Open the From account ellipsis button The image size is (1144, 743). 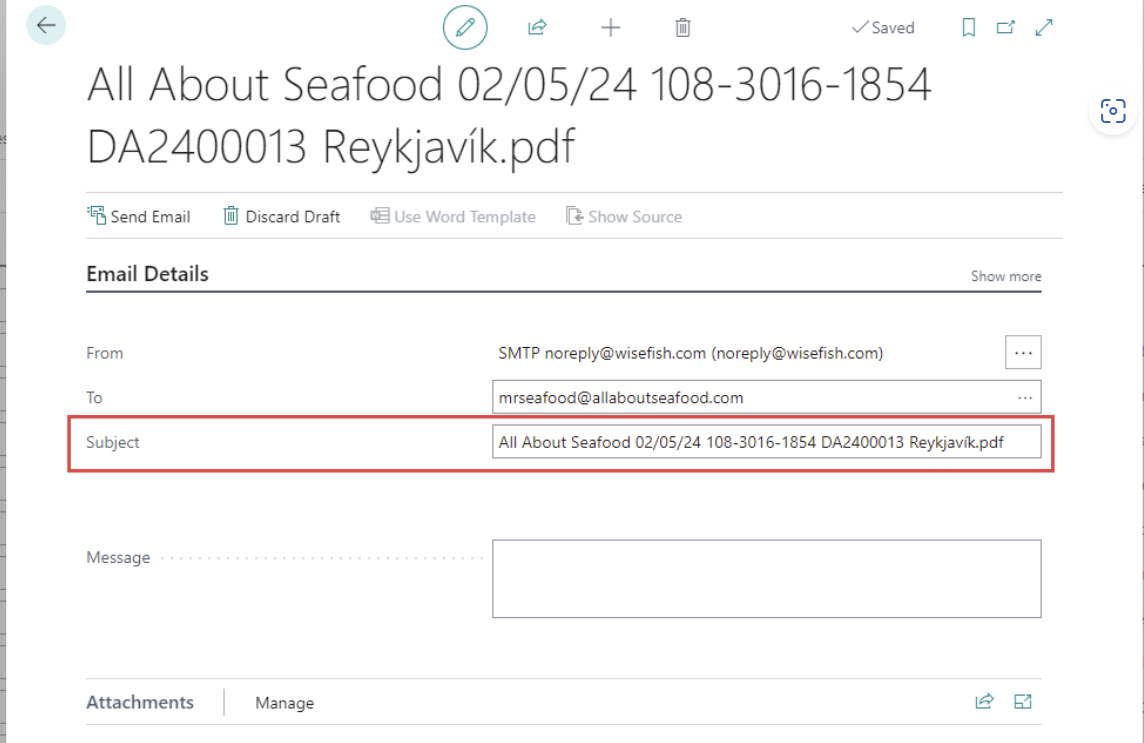tap(1023, 353)
